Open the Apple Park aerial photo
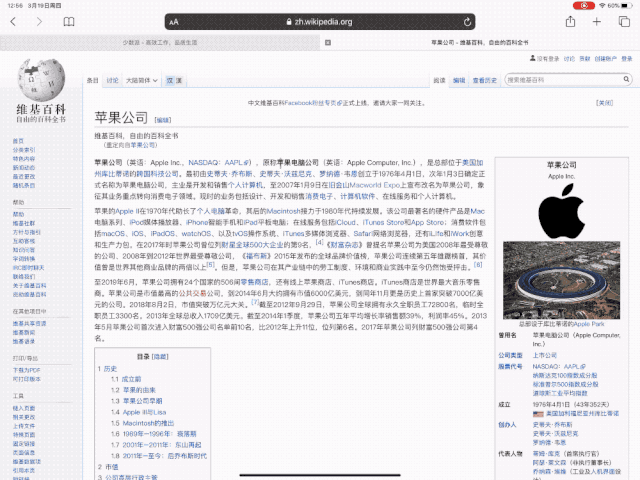640x480 pixels. (561, 280)
